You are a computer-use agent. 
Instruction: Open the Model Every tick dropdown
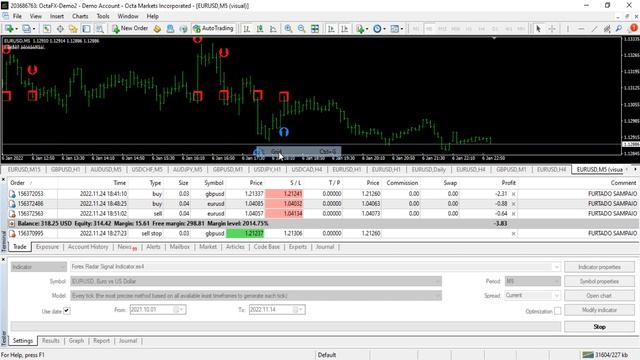point(256,296)
